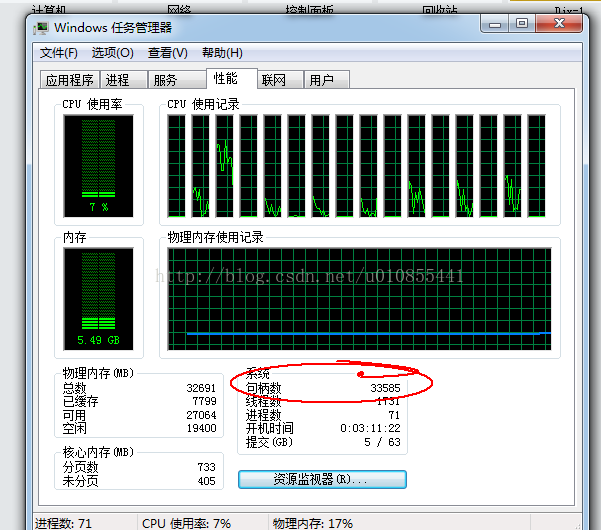Click the Task Manager title bar icon
Screen dimensions: 601x530
pos(41,28)
